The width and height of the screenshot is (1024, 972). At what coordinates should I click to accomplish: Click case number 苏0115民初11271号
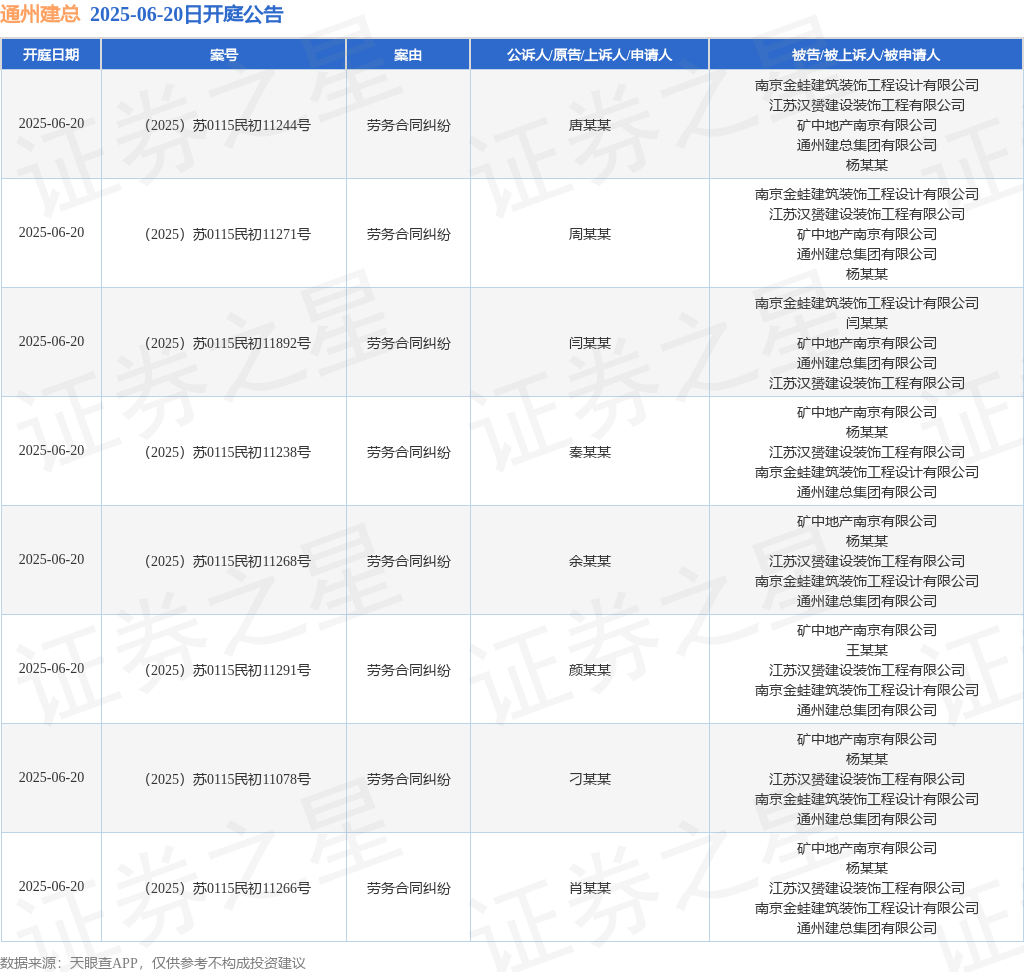tap(227, 235)
